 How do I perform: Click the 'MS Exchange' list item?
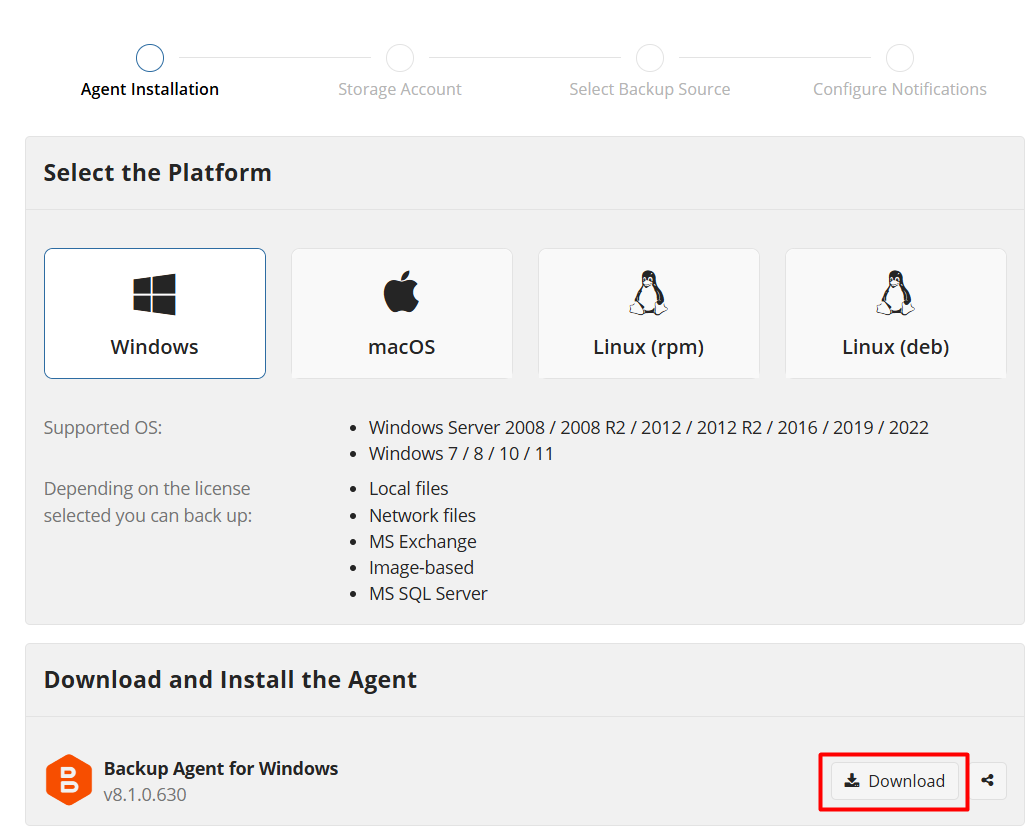click(x=422, y=542)
